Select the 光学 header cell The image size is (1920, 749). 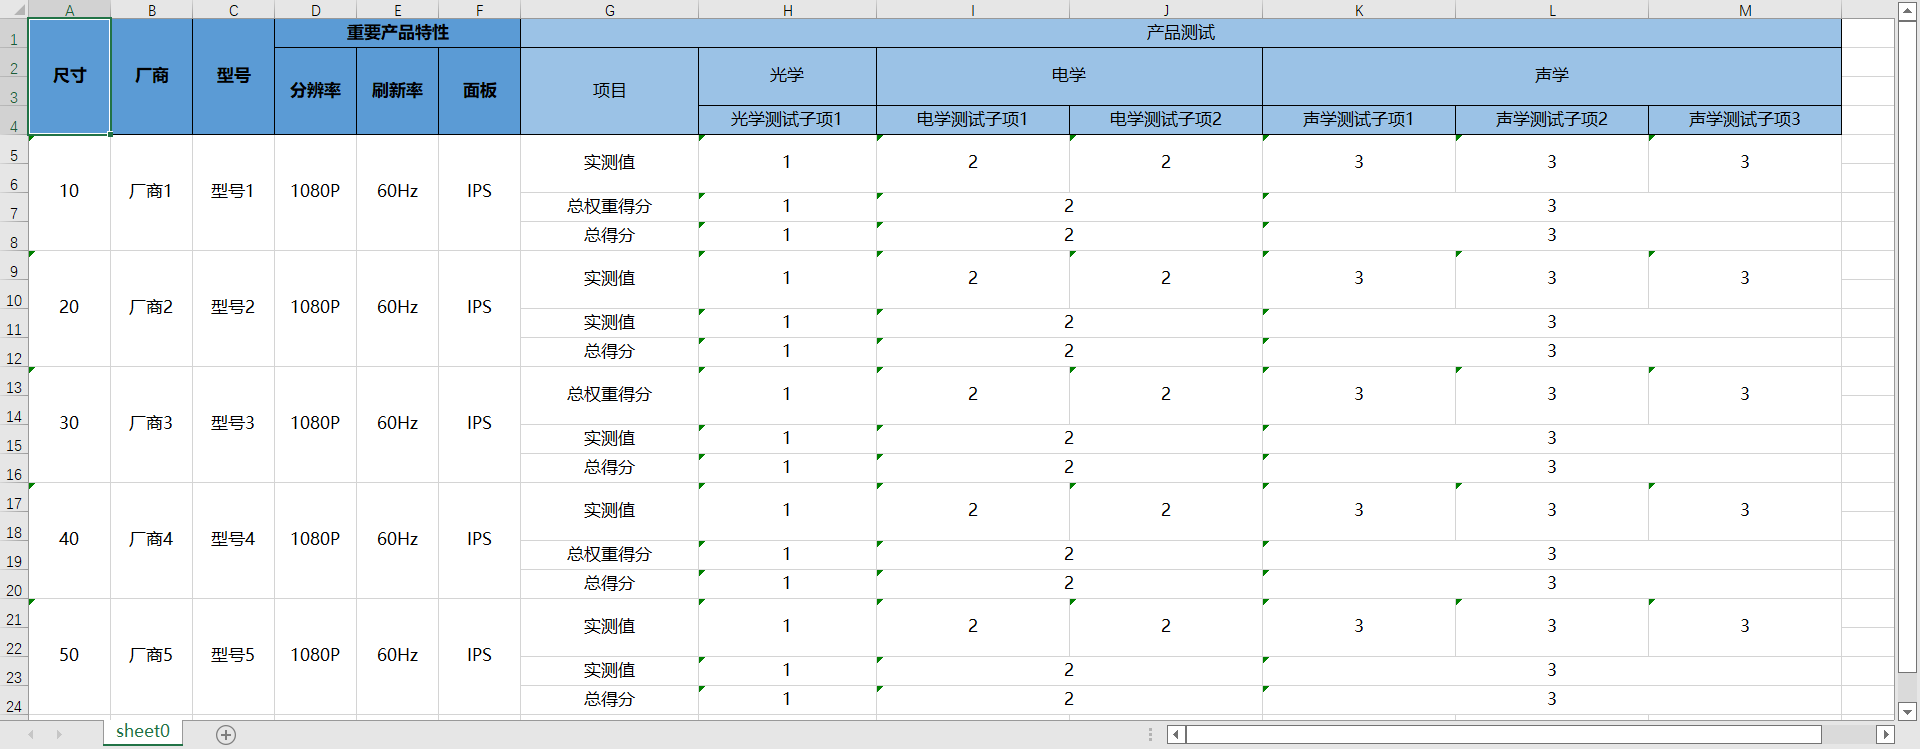click(787, 76)
